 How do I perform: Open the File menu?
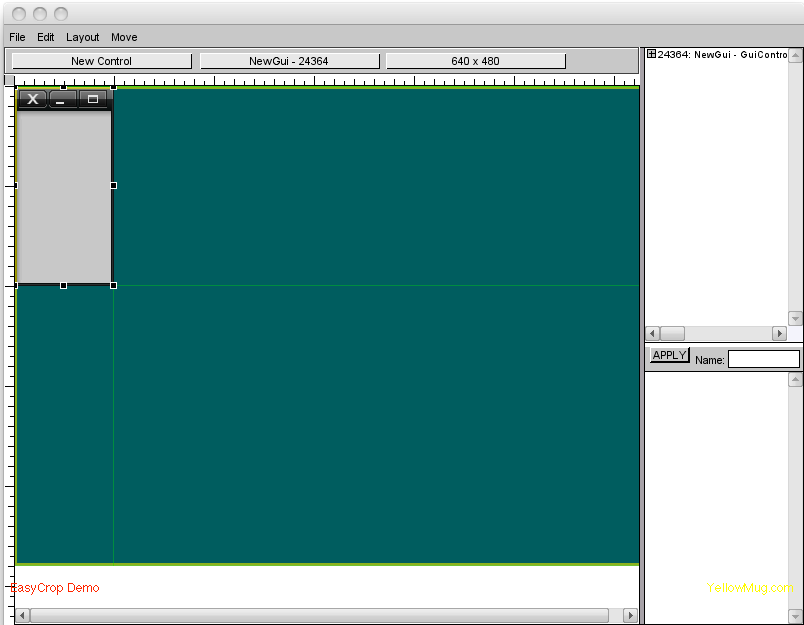point(17,37)
